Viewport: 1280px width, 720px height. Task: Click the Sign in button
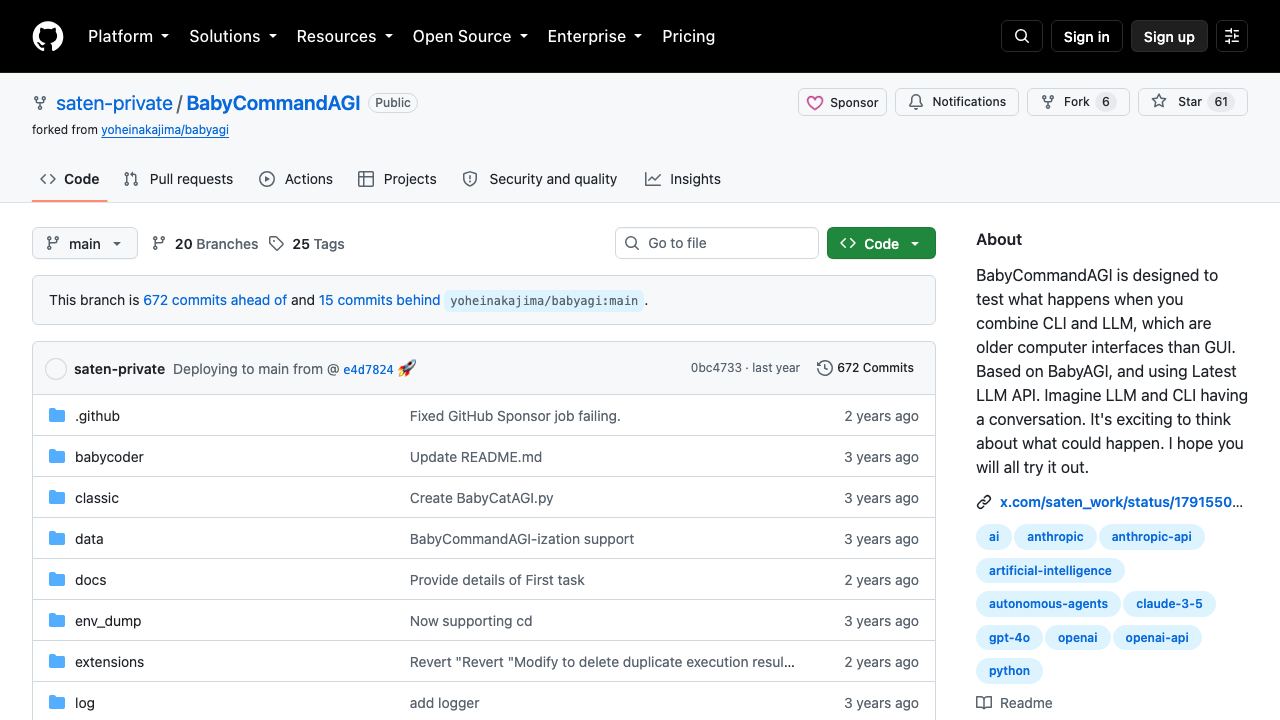tap(1087, 36)
